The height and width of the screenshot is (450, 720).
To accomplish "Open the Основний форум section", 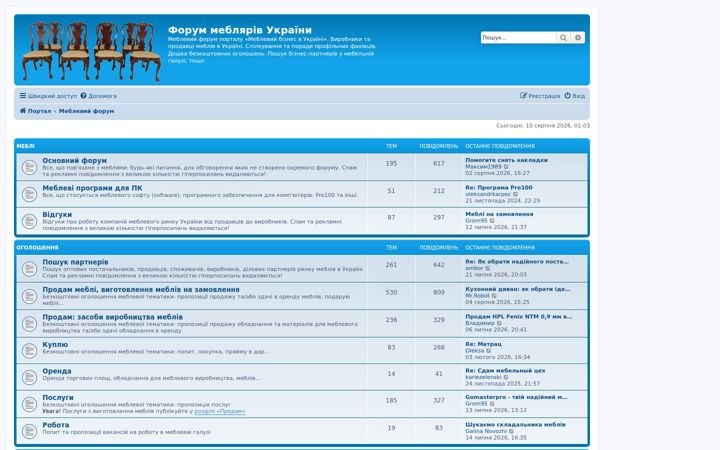I will pyautogui.click(x=74, y=160).
